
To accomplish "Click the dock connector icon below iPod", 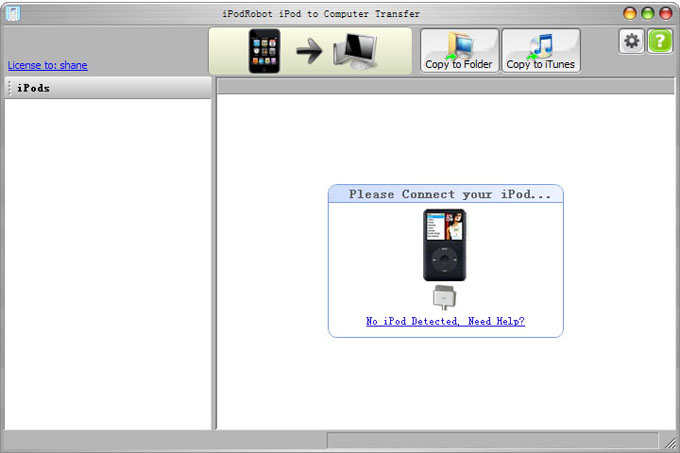I will pos(445,297).
